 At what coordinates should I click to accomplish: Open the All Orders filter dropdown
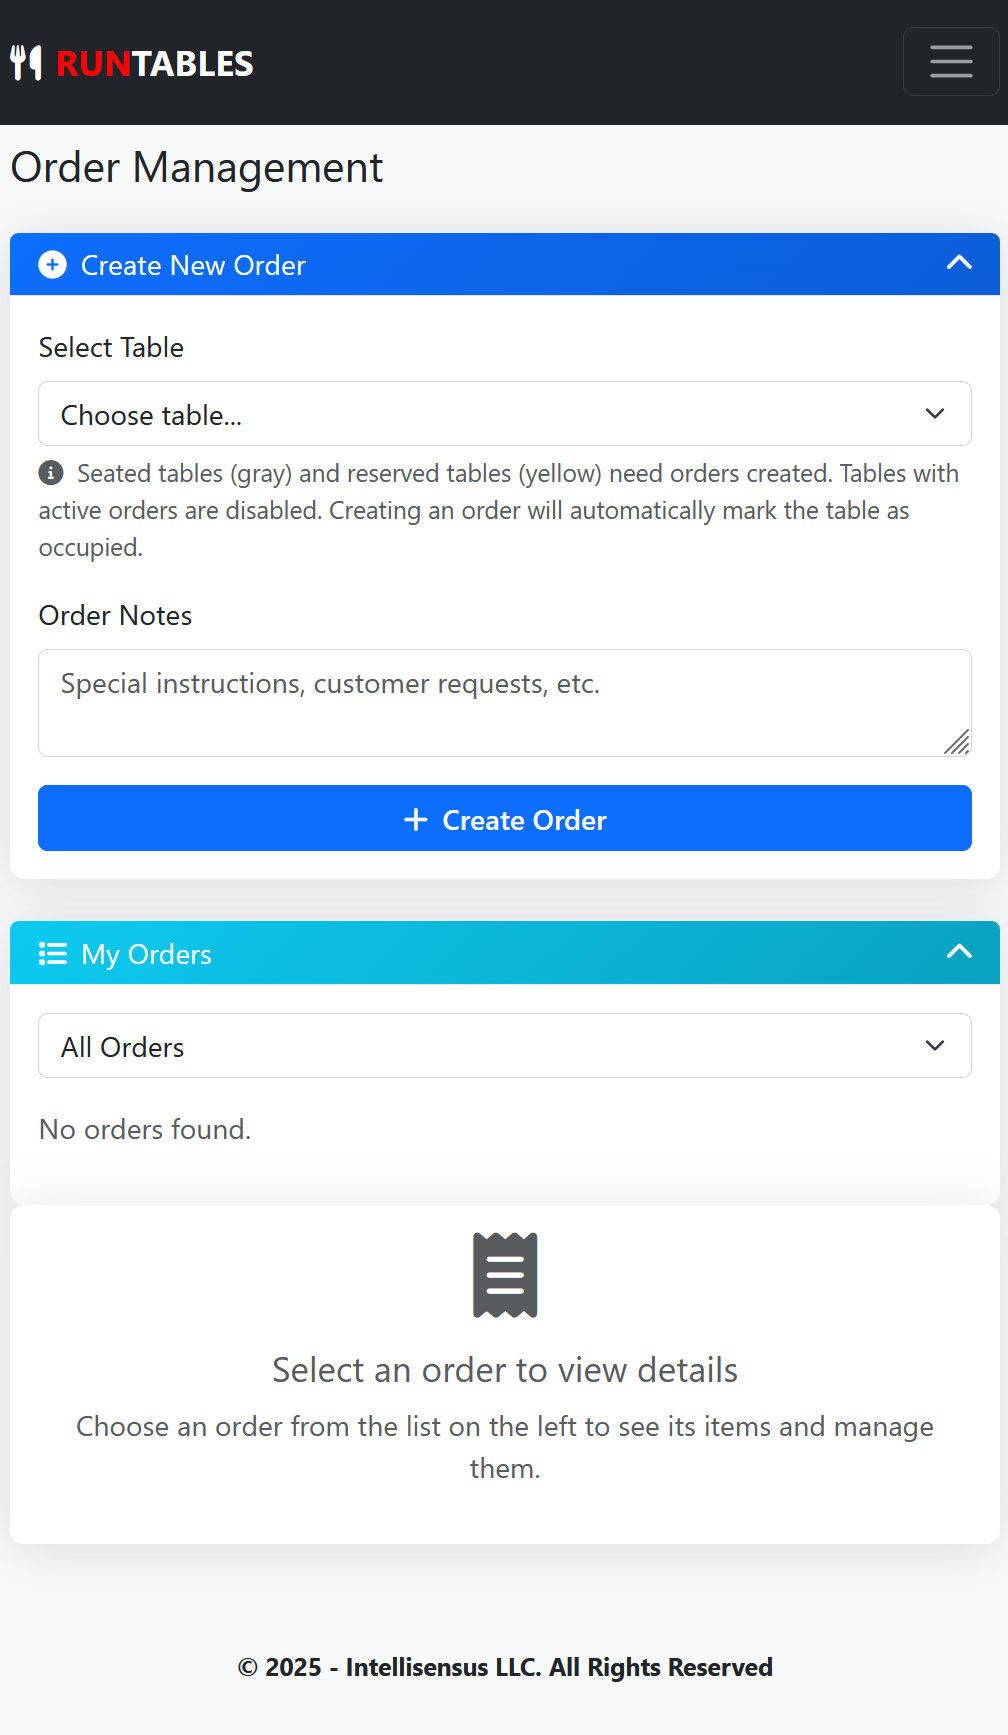(504, 1046)
